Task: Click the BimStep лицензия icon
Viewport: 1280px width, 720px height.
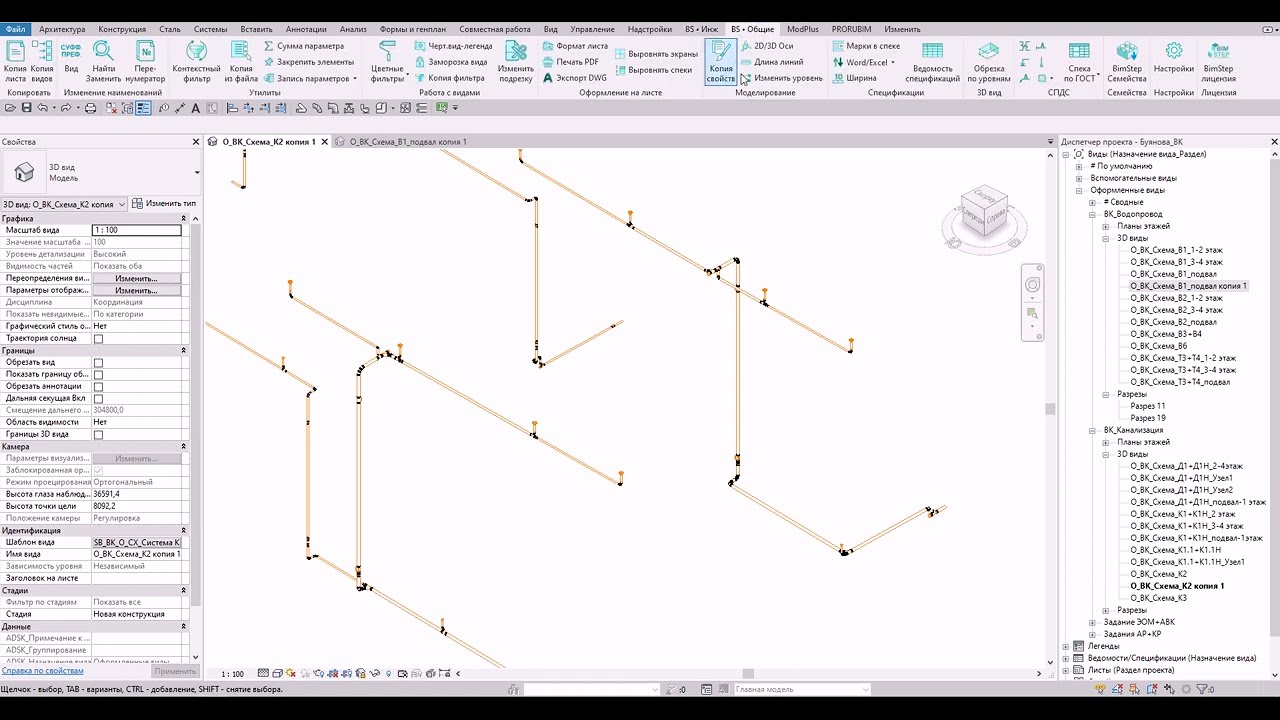Action: click(1218, 61)
